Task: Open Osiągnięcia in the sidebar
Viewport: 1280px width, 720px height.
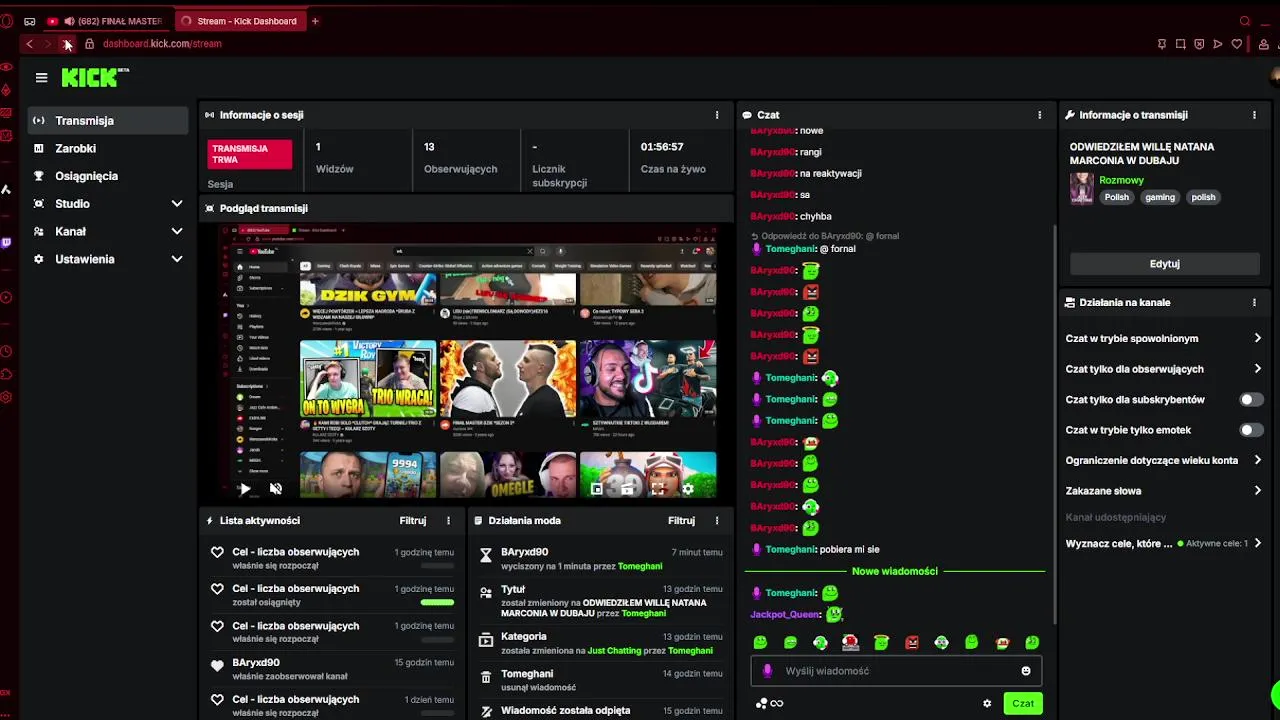Action: (x=108, y=176)
